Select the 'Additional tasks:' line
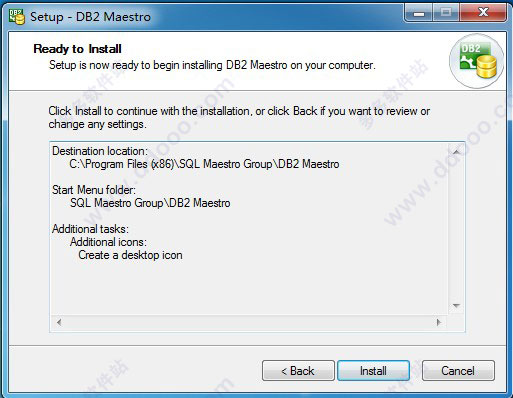 point(90,229)
